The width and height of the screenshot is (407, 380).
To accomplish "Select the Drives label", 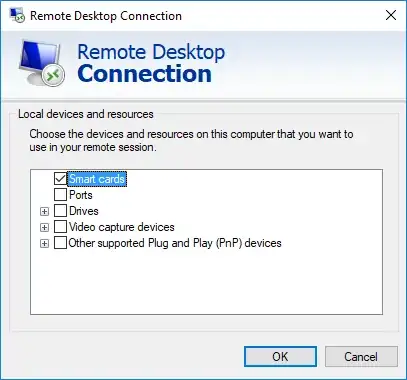I will (84, 211).
